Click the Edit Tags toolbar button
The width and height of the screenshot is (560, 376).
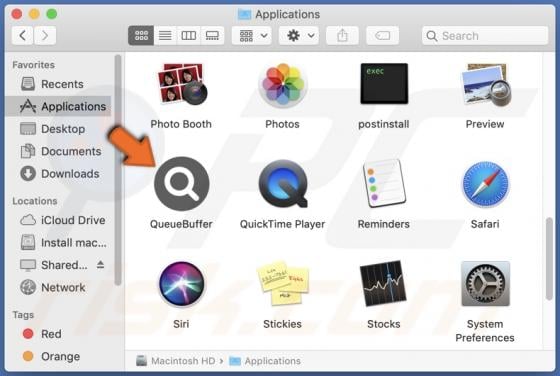point(382,35)
